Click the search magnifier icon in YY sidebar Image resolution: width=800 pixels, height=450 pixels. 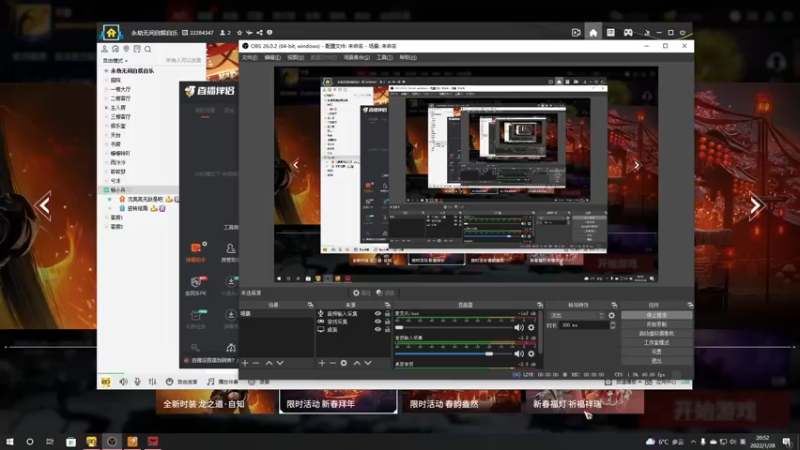point(147,49)
